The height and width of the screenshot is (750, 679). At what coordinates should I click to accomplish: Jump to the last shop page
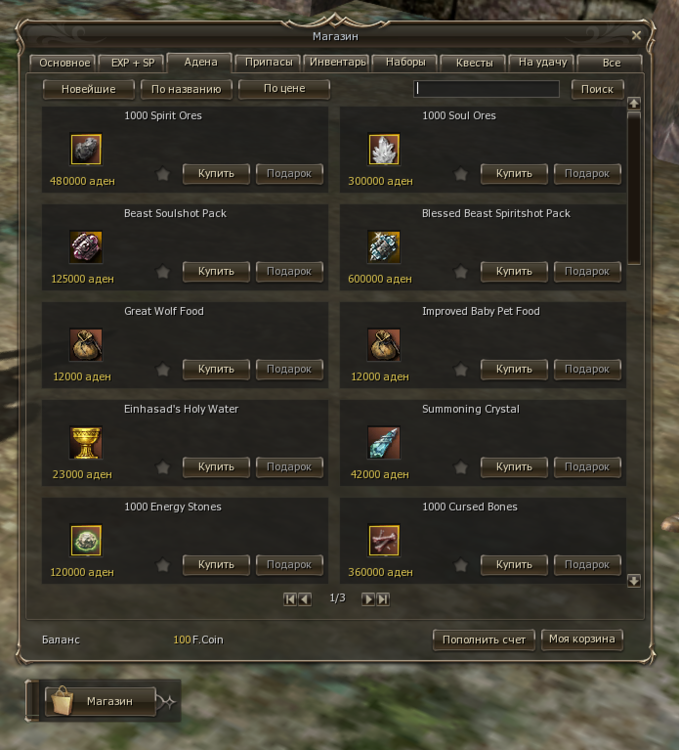coord(383,599)
